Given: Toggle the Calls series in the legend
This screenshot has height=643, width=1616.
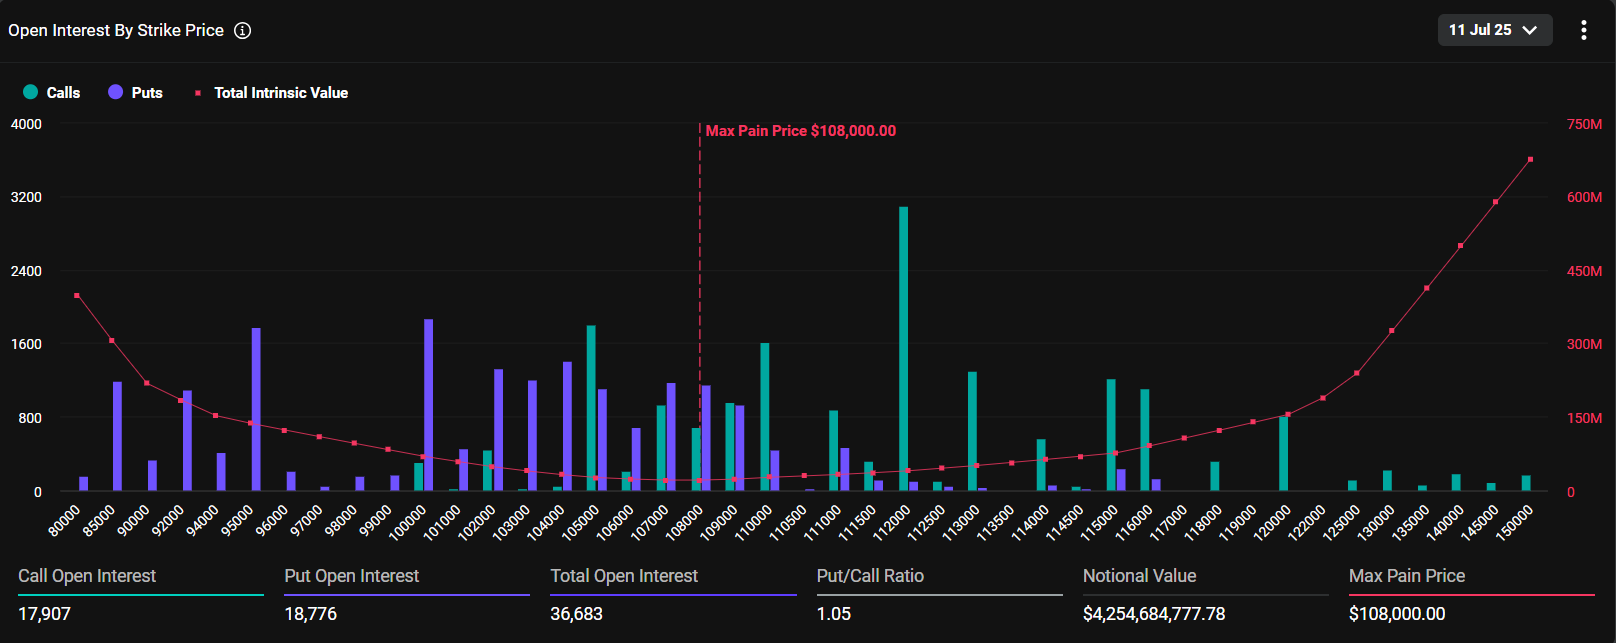Looking at the screenshot, I should [x=51, y=92].
